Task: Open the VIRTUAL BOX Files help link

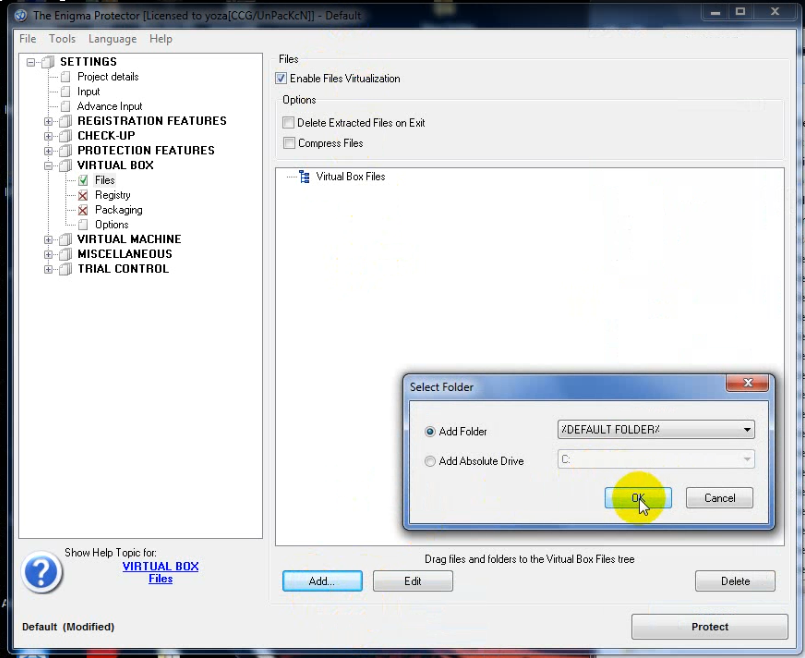Action: (x=161, y=572)
